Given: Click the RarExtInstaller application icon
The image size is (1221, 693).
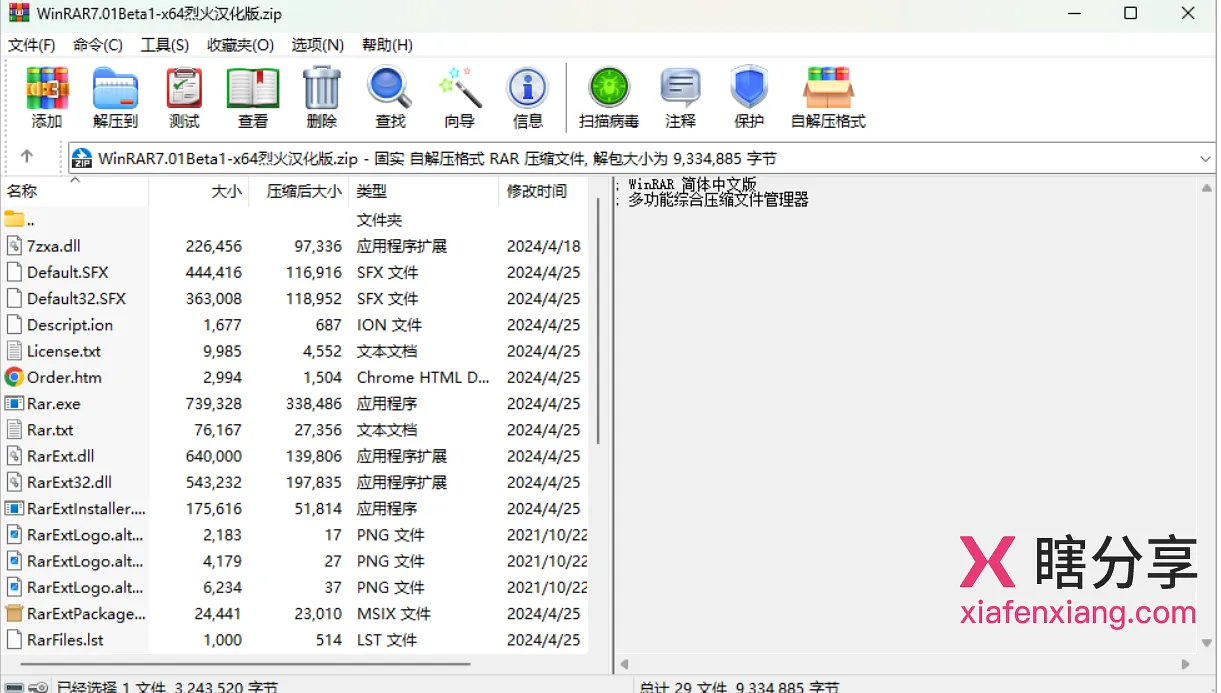Looking at the screenshot, I should pos(14,509).
